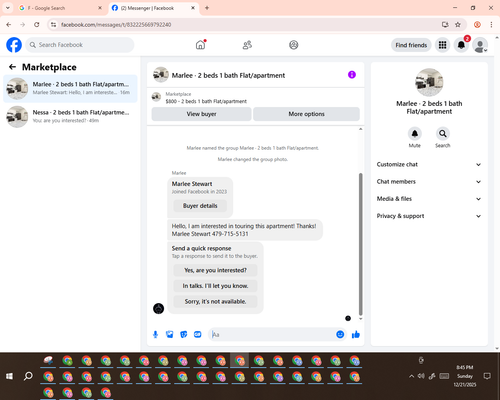
Task: Expand the Customize chat section
Action: tap(429, 164)
